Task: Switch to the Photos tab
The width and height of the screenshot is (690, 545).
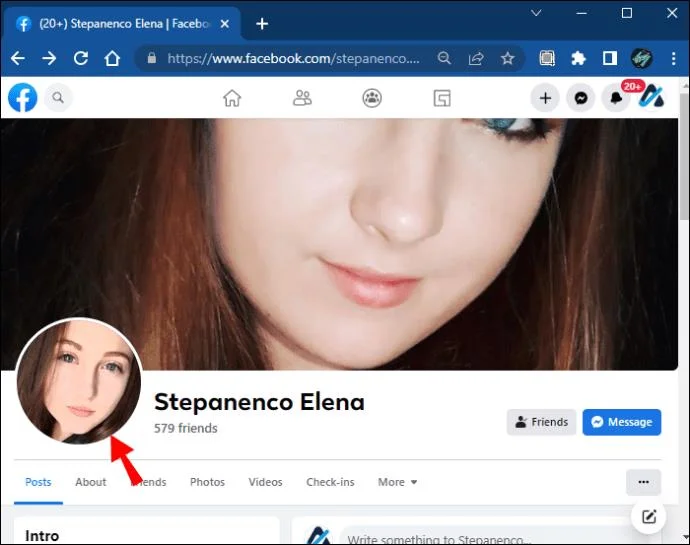Action: tap(207, 482)
